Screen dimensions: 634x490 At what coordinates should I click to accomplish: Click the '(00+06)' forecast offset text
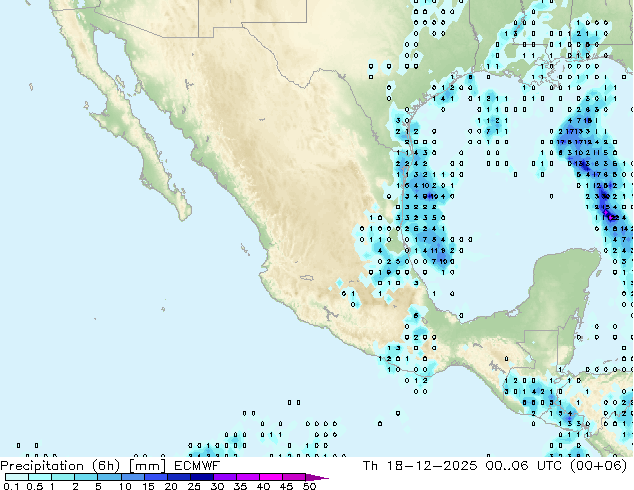pos(598,466)
